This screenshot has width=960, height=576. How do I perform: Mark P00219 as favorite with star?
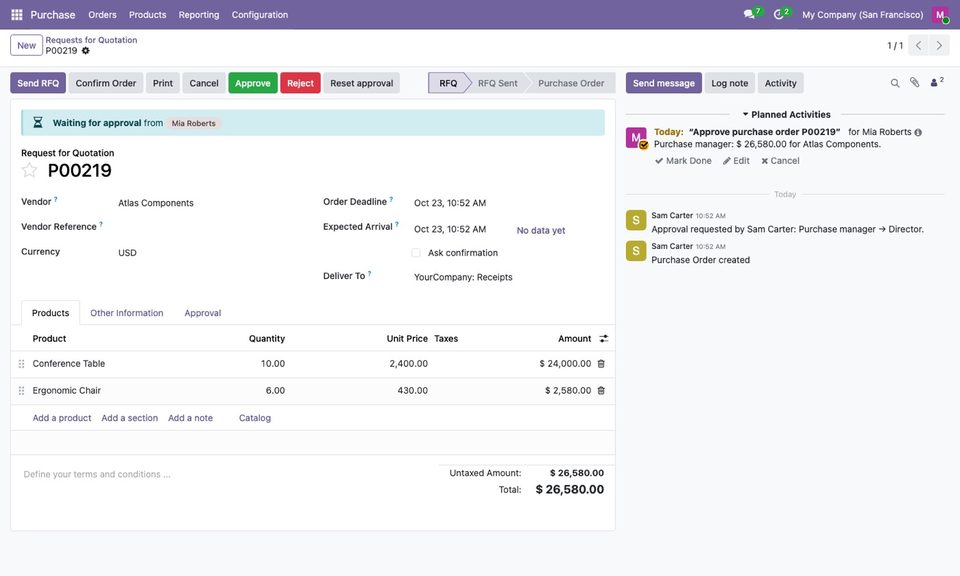tap(29, 170)
